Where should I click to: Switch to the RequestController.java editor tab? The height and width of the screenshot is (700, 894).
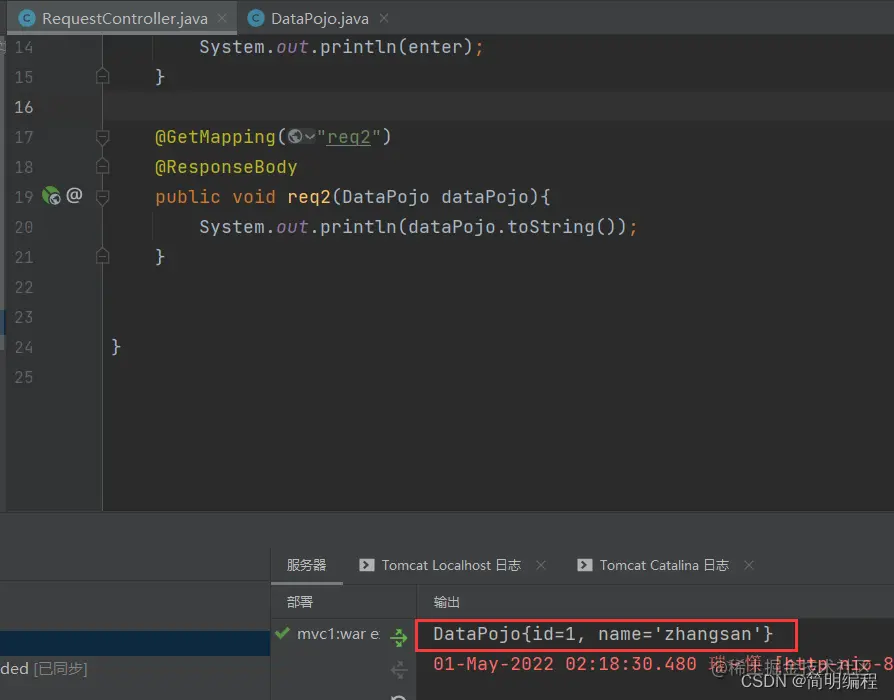[124, 19]
